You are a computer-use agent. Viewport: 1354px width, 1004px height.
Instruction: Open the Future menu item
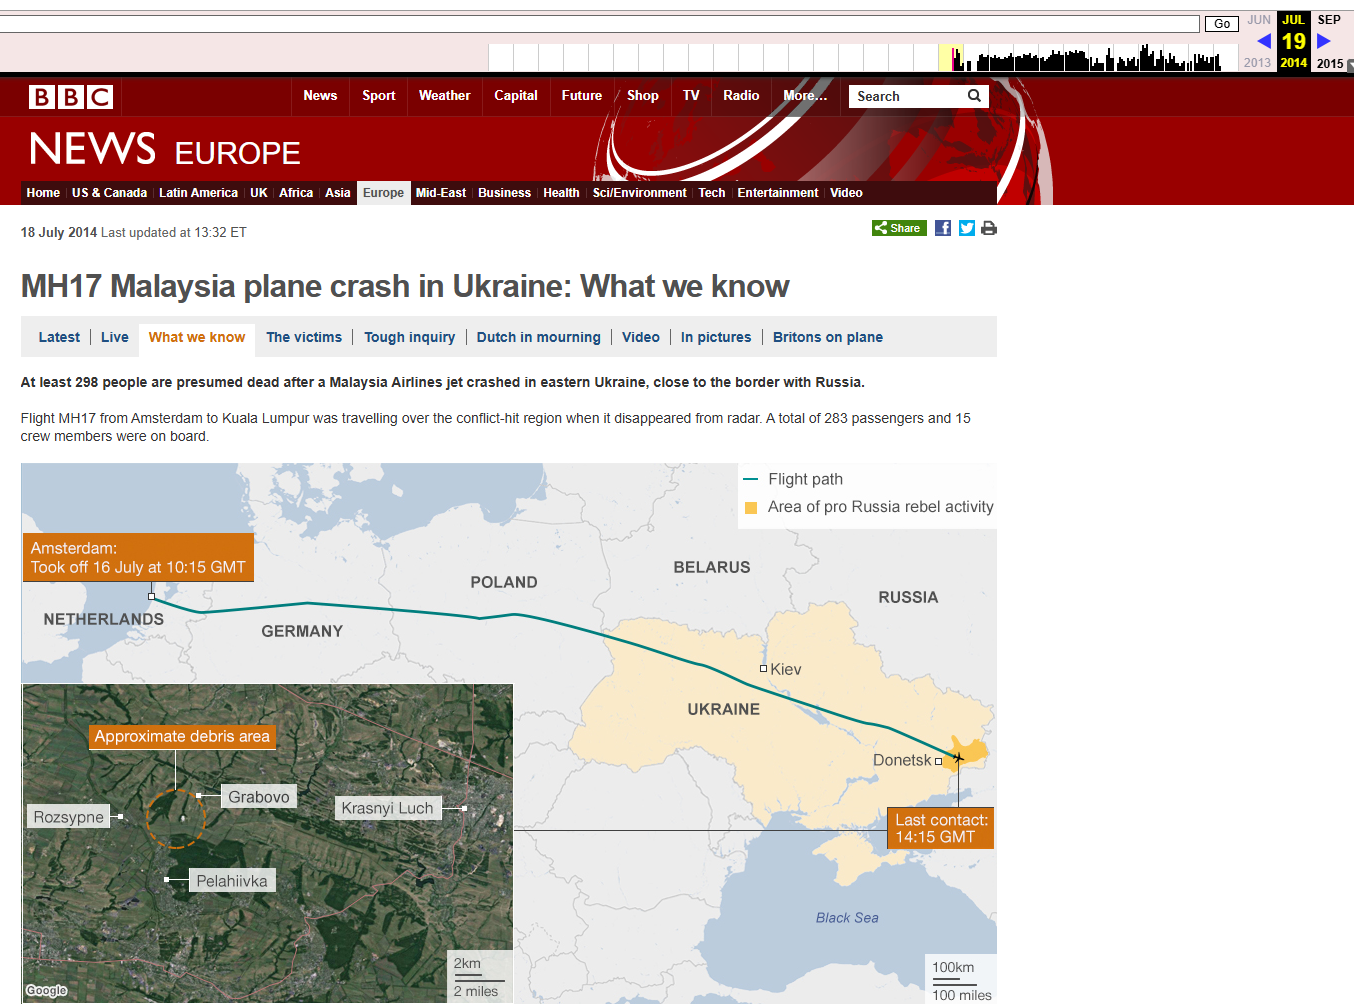coord(582,96)
